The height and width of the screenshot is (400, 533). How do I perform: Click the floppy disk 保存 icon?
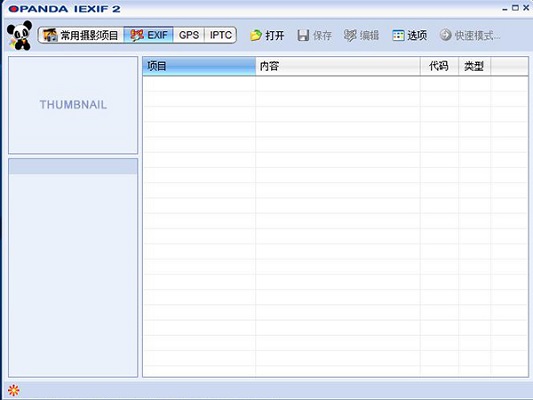point(303,35)
